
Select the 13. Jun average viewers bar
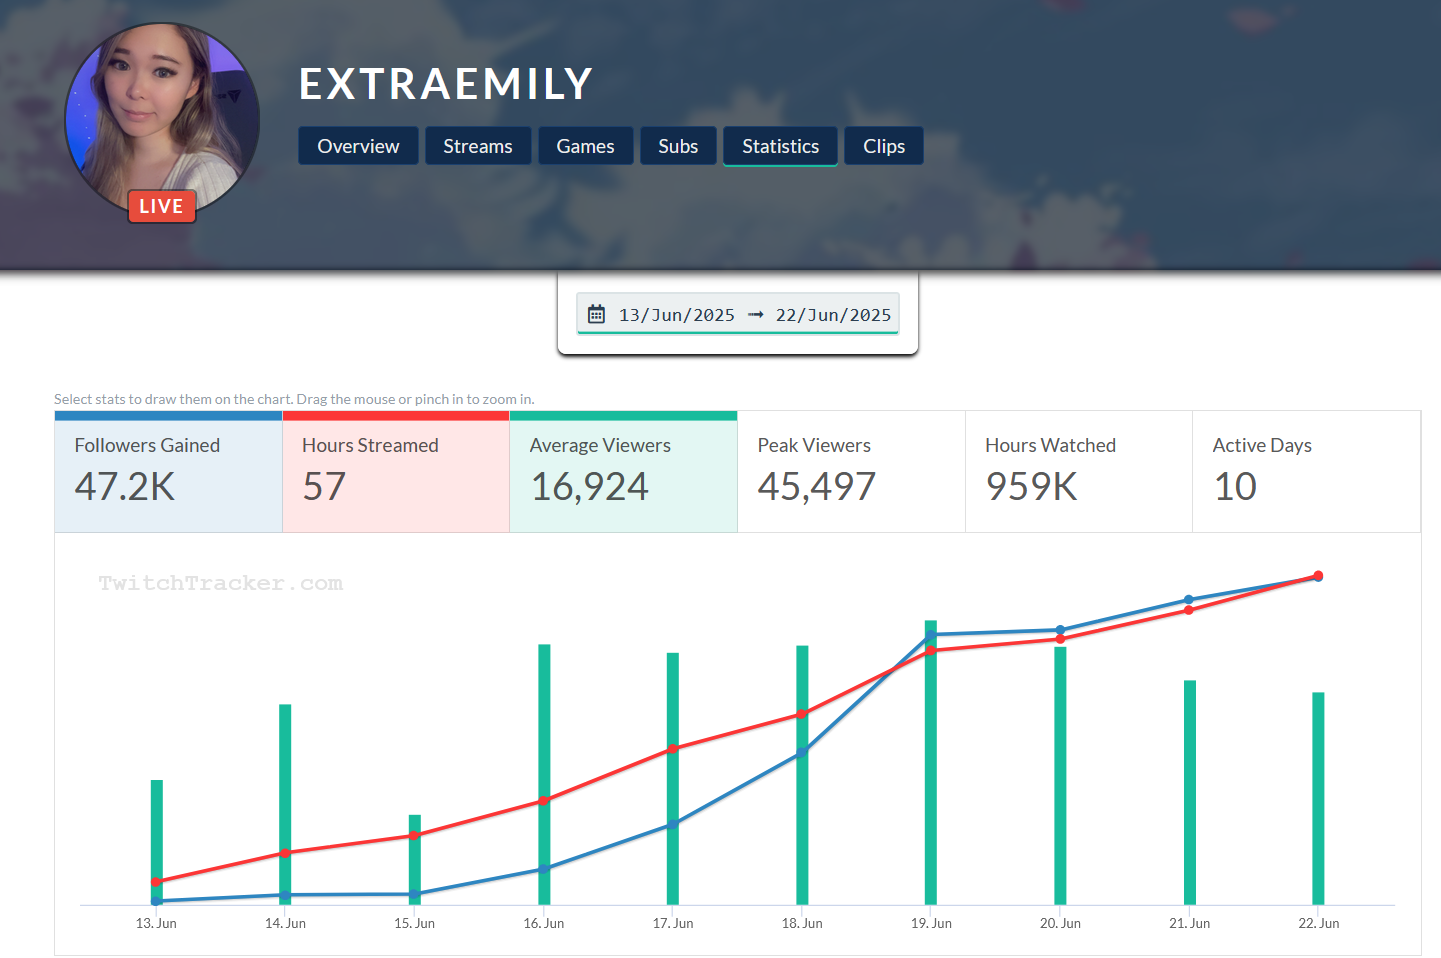157,842
